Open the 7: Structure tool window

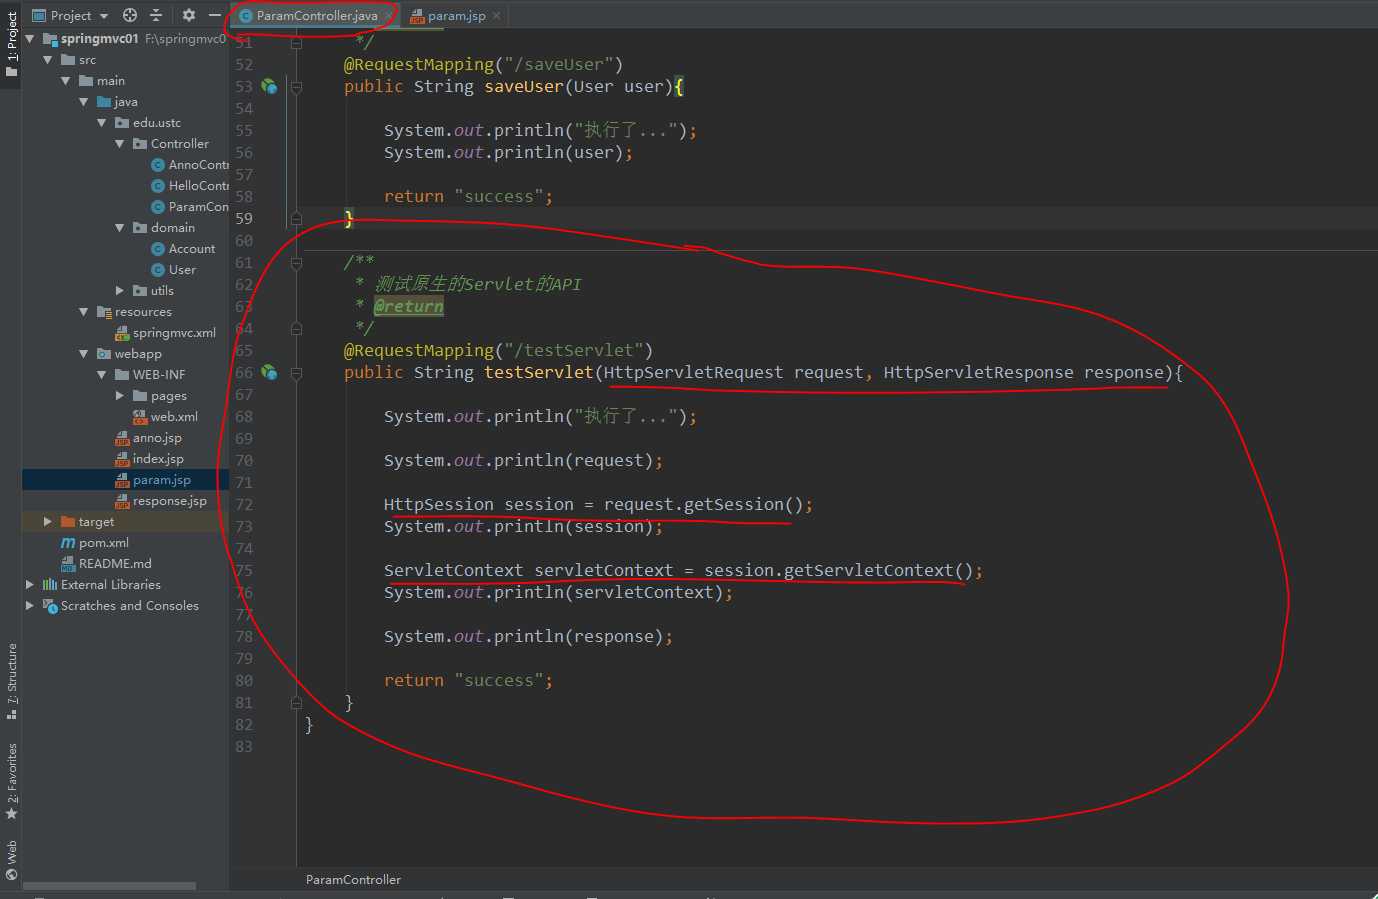11,680
